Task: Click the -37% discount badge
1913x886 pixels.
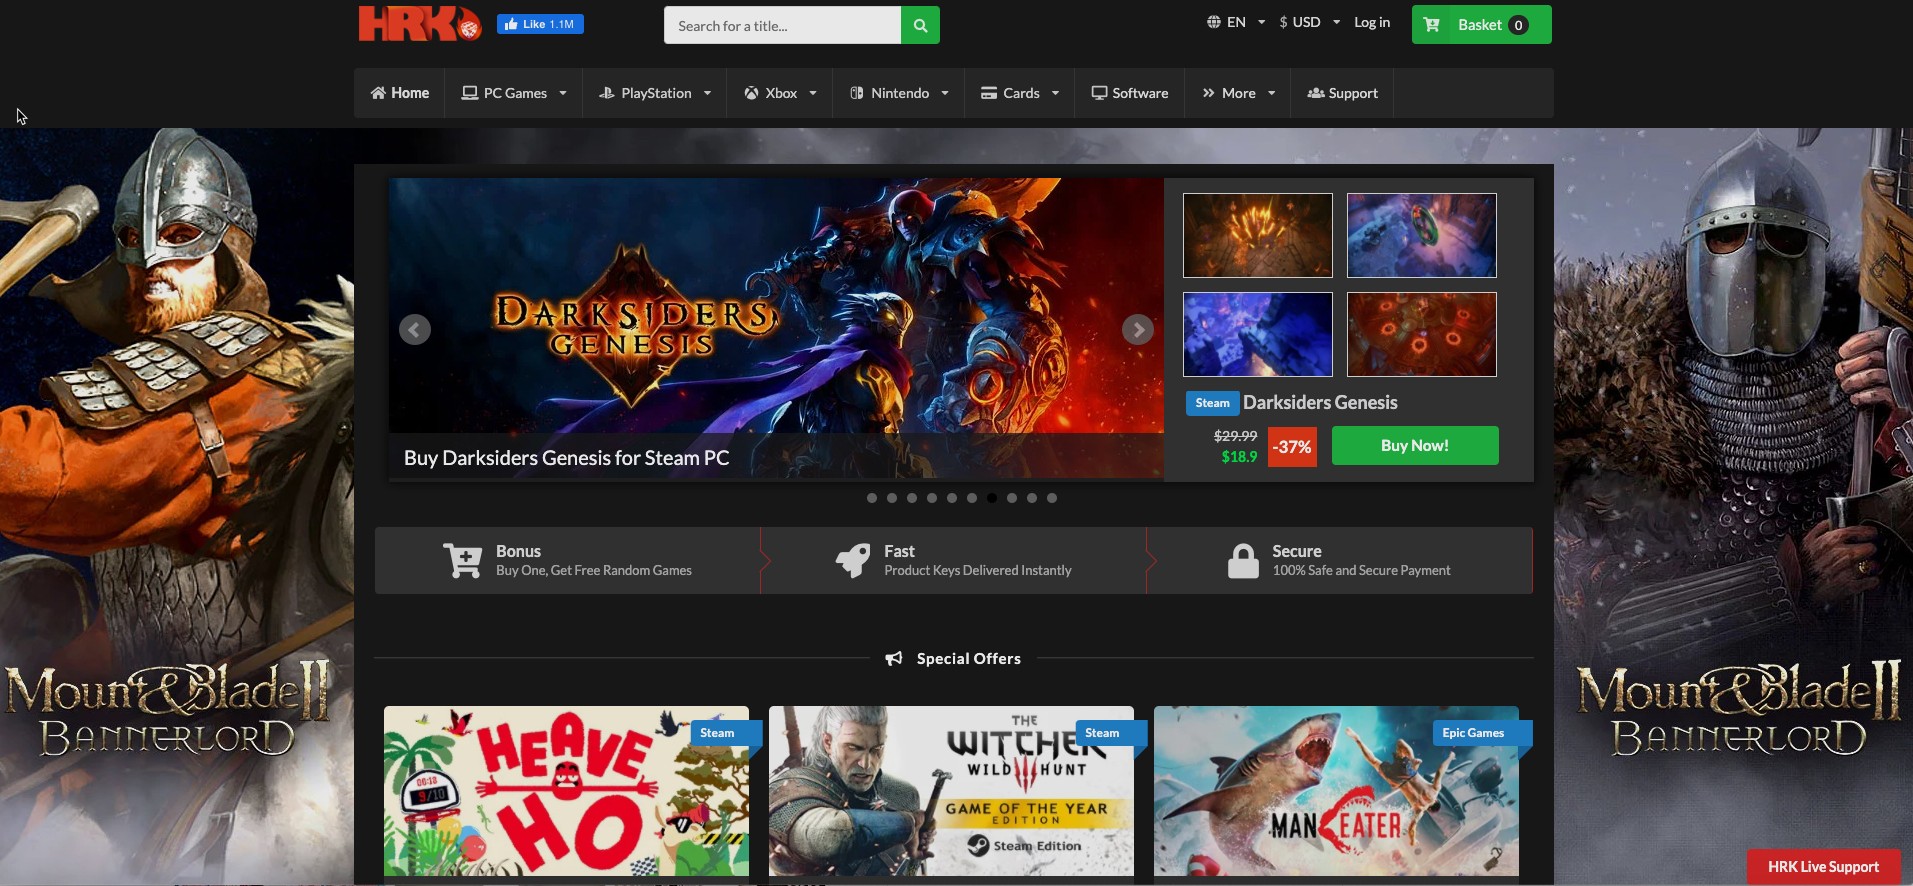Action: coord(1292,447)
